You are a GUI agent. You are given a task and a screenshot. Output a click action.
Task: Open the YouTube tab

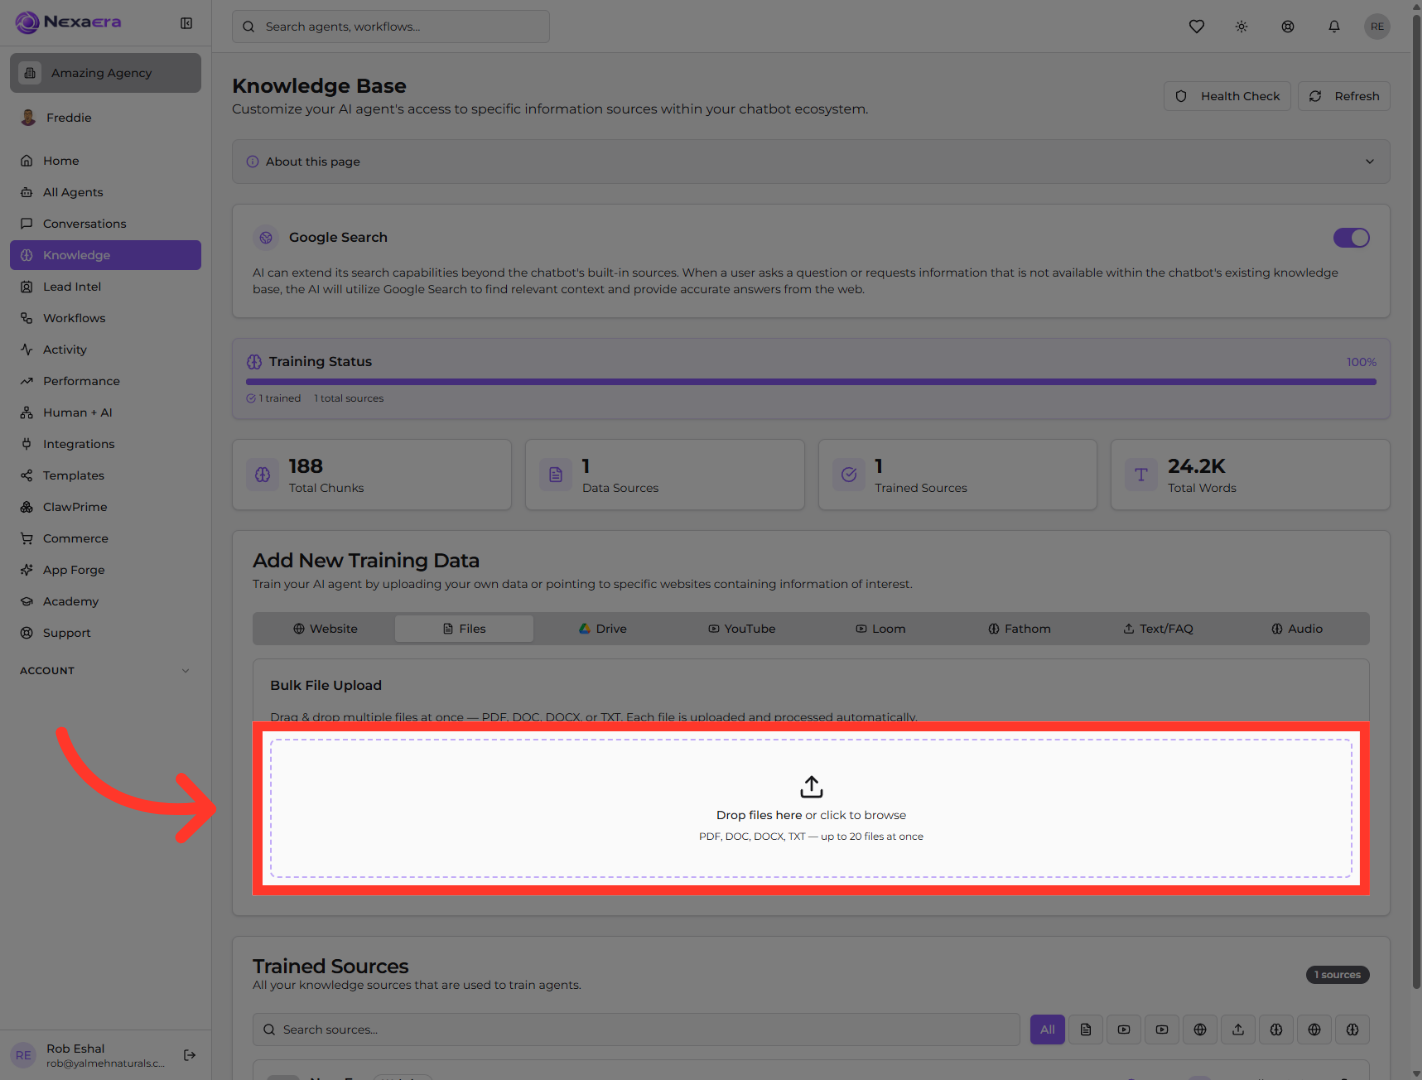742,629
